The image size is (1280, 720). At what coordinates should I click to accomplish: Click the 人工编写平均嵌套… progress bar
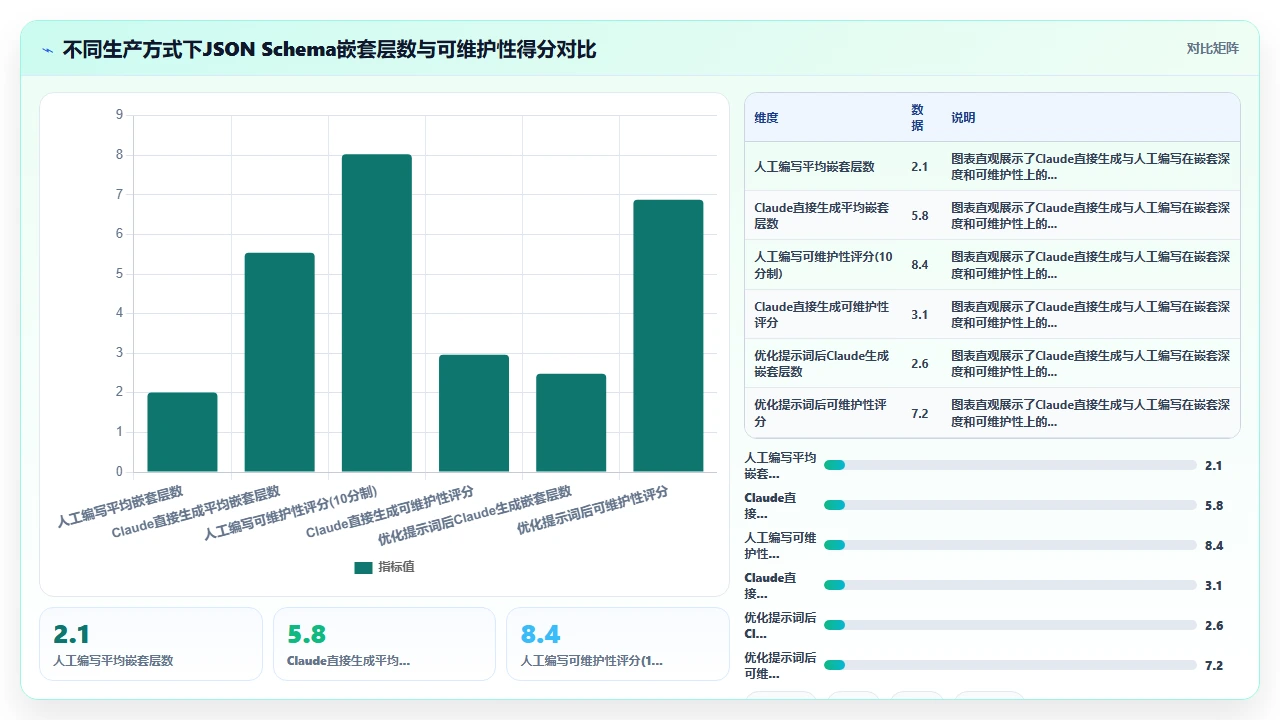tap(1010, 465)
